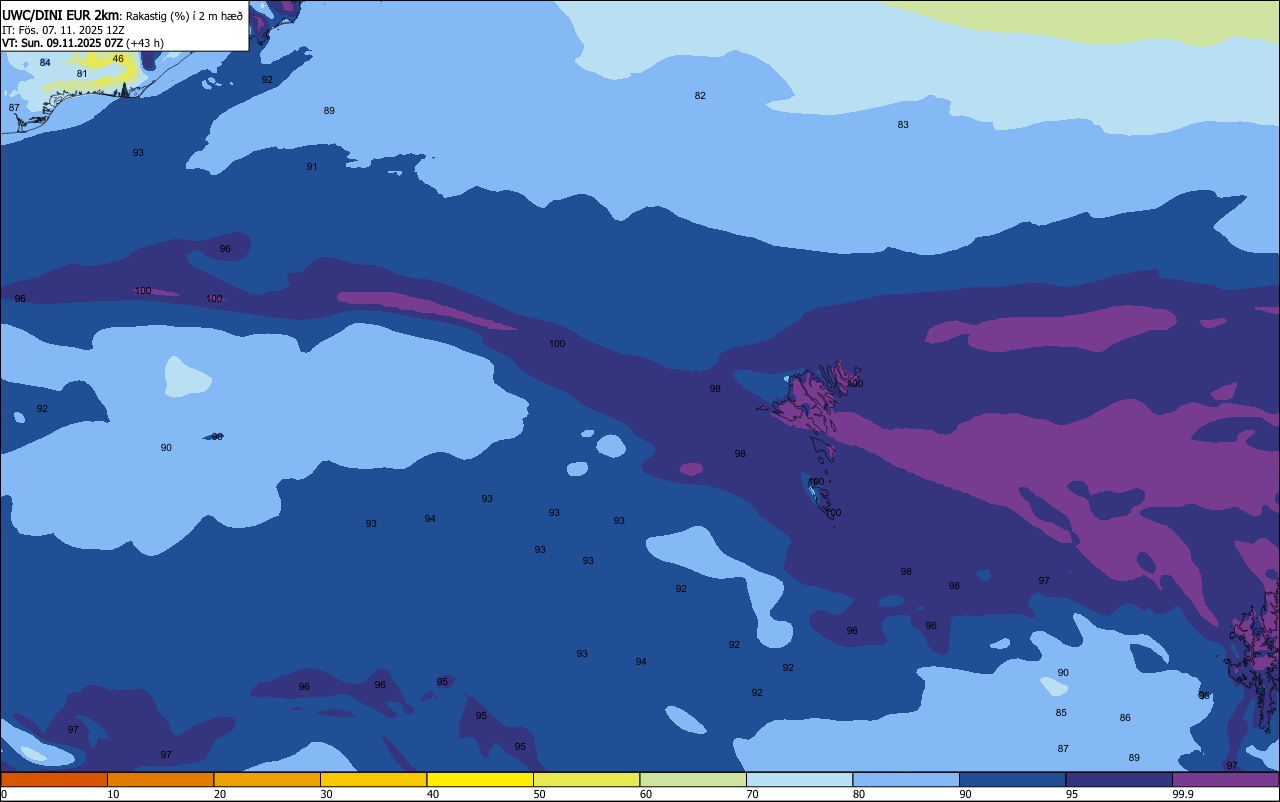
Task: Click the legend tick label '70'
Action: coord(752,794)
